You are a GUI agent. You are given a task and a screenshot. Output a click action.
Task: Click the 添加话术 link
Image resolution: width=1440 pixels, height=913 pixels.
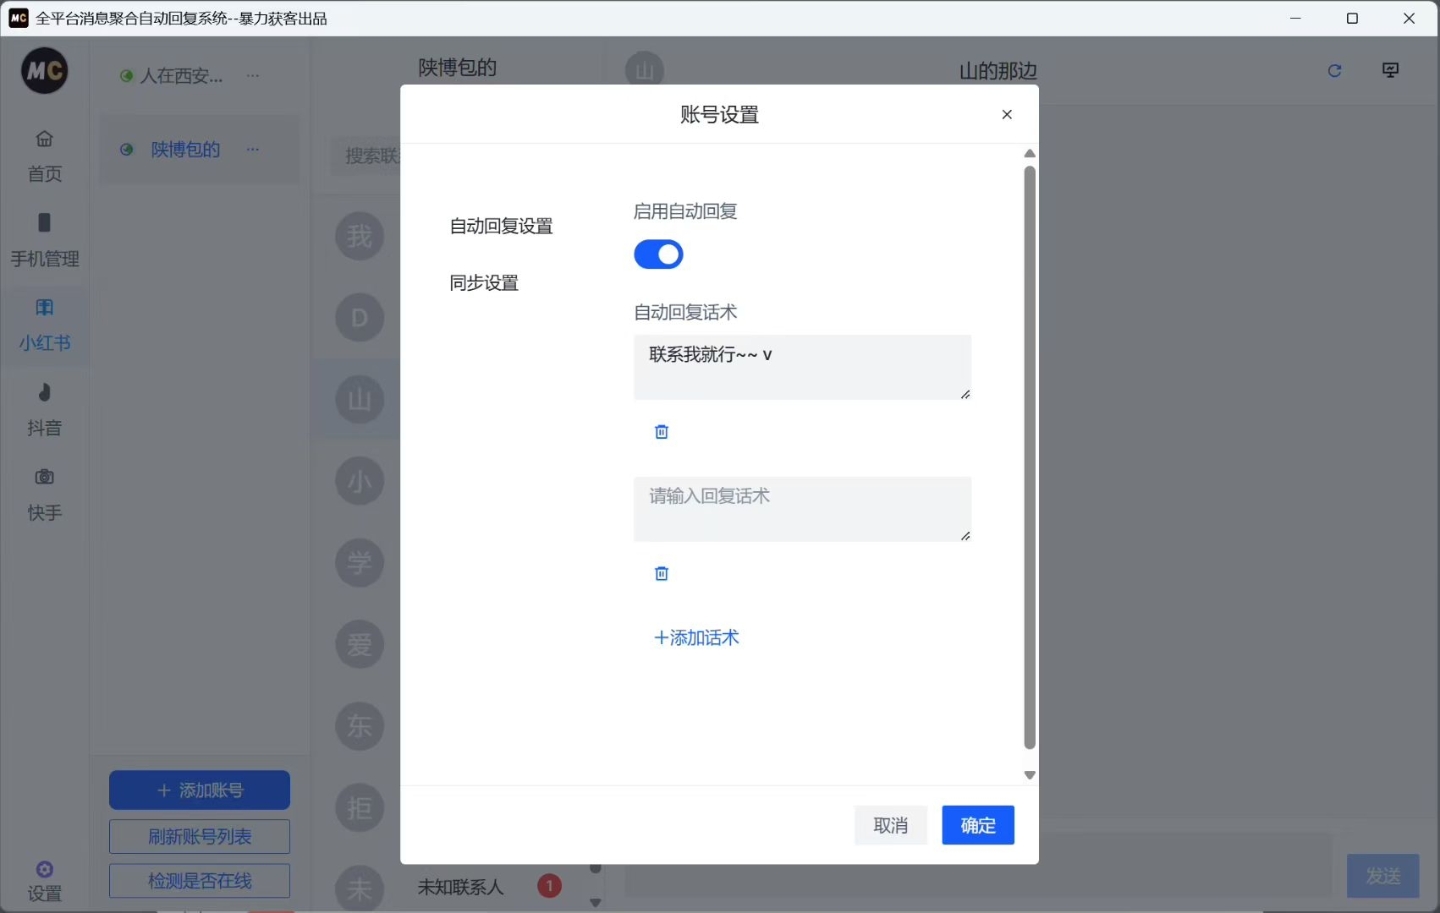pos(696,637)
